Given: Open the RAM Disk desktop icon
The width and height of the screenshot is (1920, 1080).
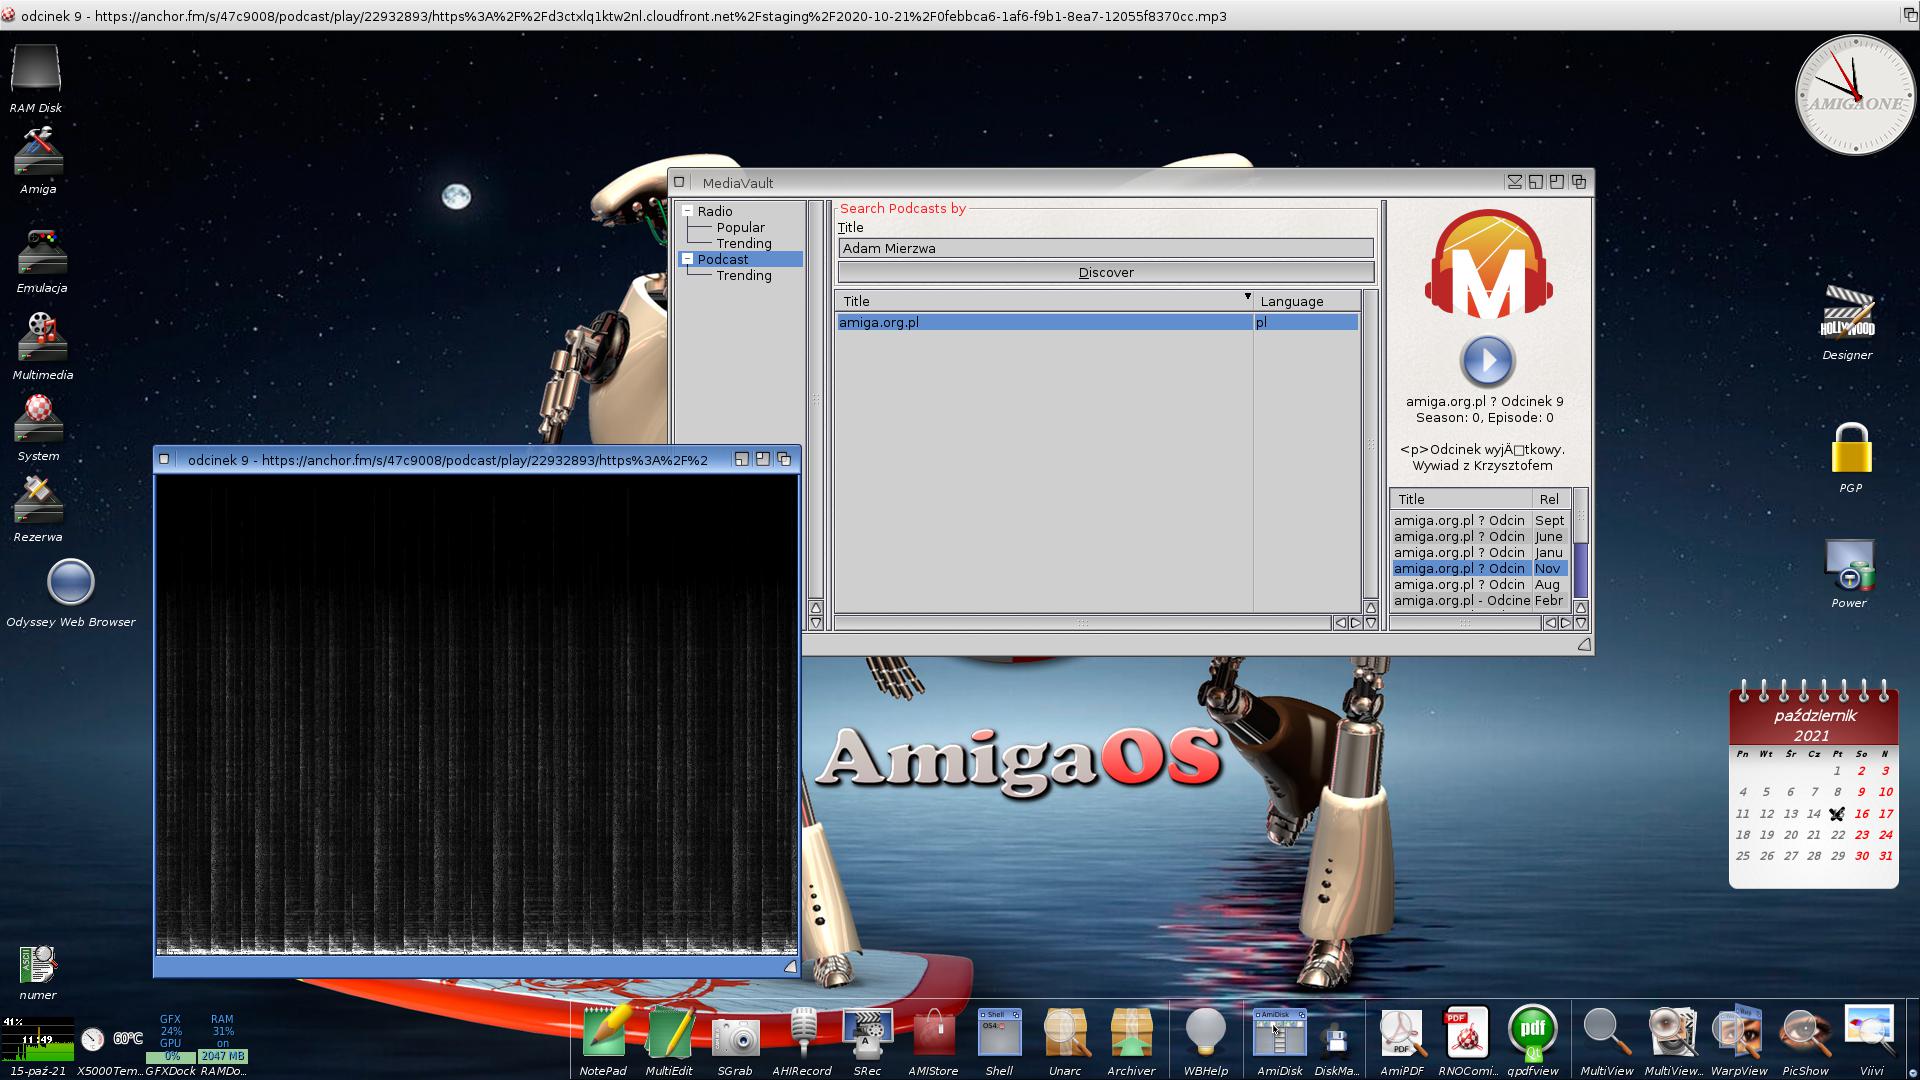Looking at the screenshot, I should [x=36, y=69].
